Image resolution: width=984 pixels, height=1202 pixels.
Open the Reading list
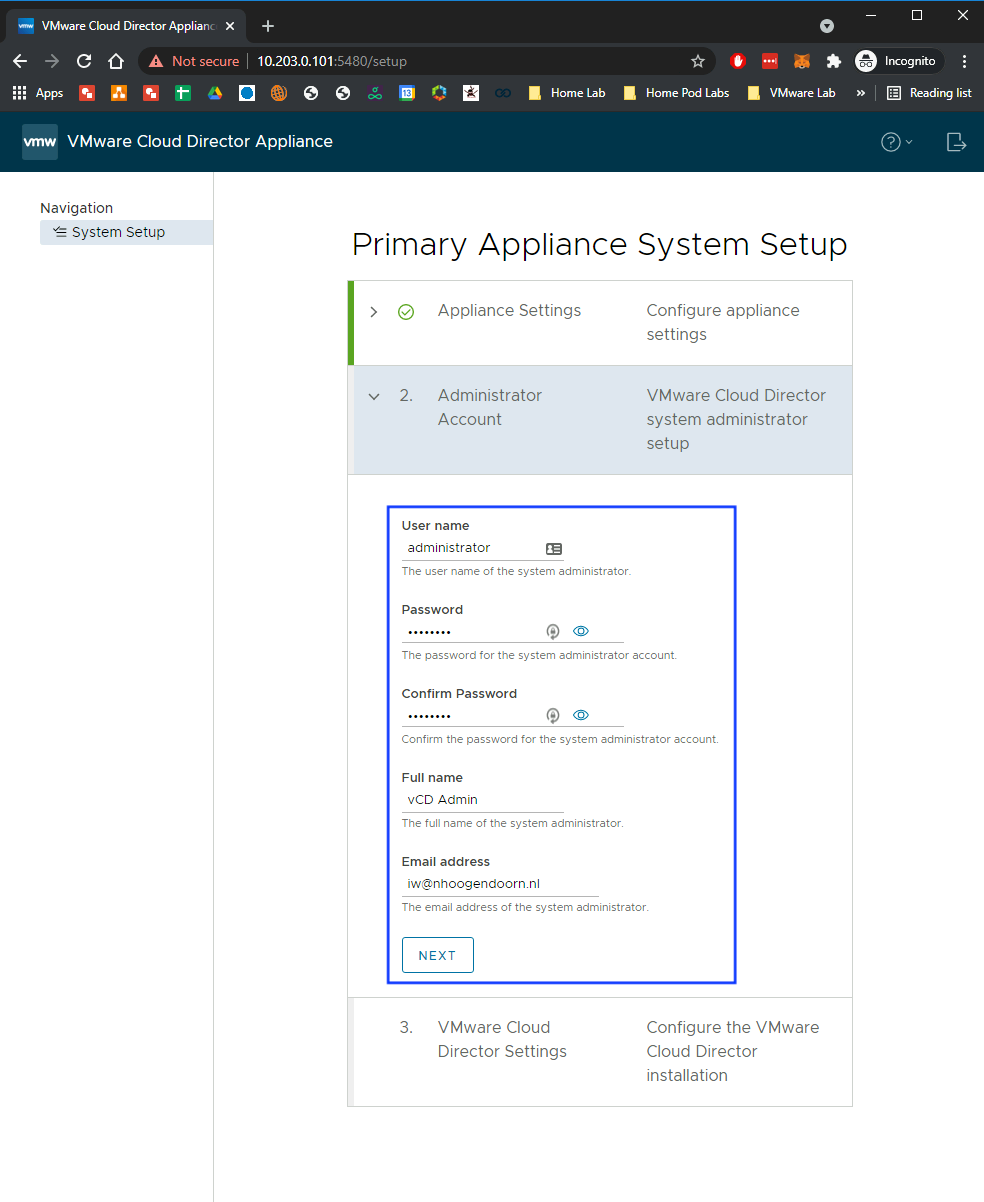[x=929, y=93]
